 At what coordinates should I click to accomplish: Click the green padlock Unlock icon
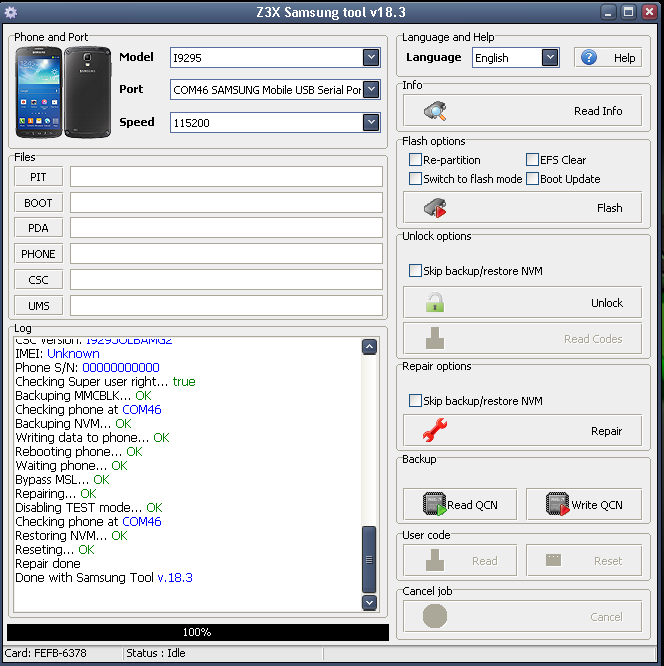point(435,303)
